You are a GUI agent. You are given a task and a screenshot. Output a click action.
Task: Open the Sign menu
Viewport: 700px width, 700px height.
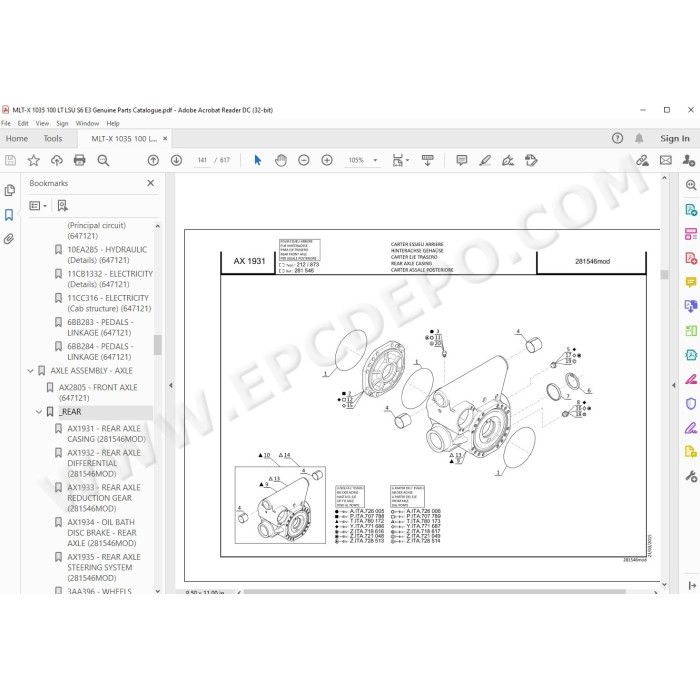pos(62,123)
